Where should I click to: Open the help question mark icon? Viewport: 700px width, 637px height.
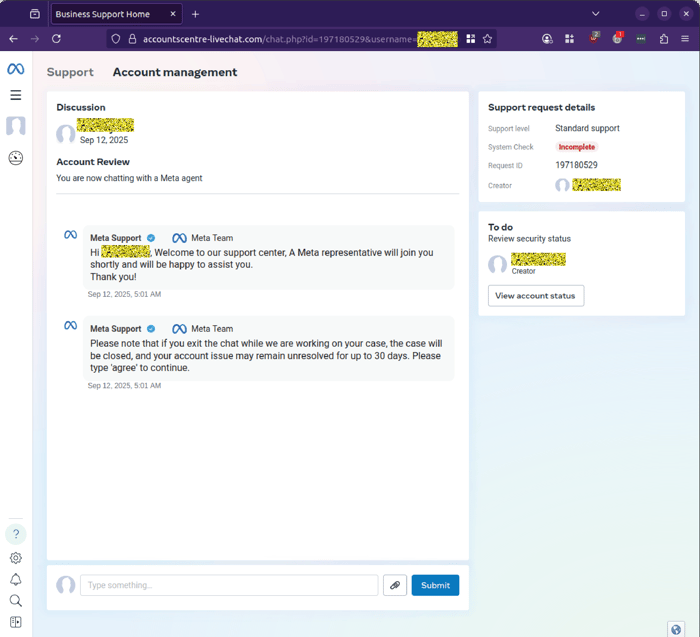16,534
